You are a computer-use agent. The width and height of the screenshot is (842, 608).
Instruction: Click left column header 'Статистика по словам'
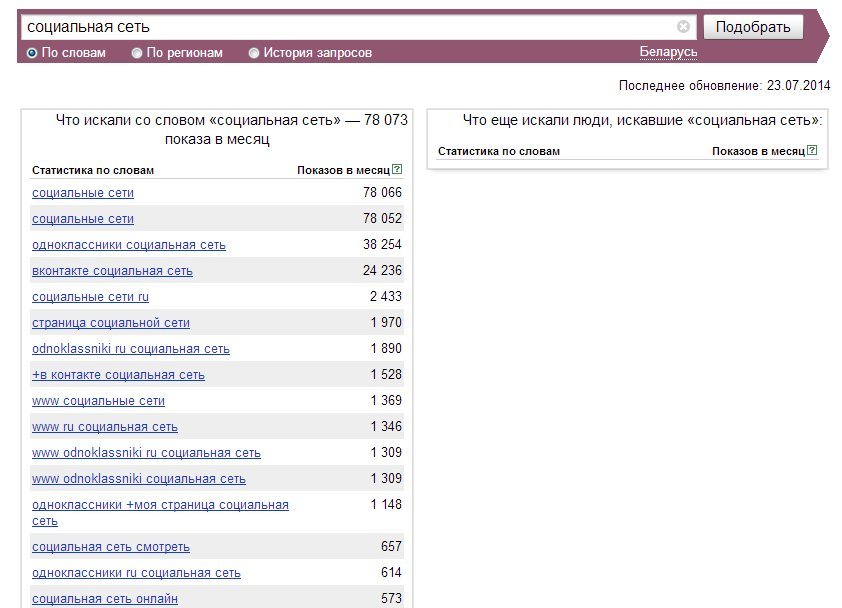coord(93,170)
